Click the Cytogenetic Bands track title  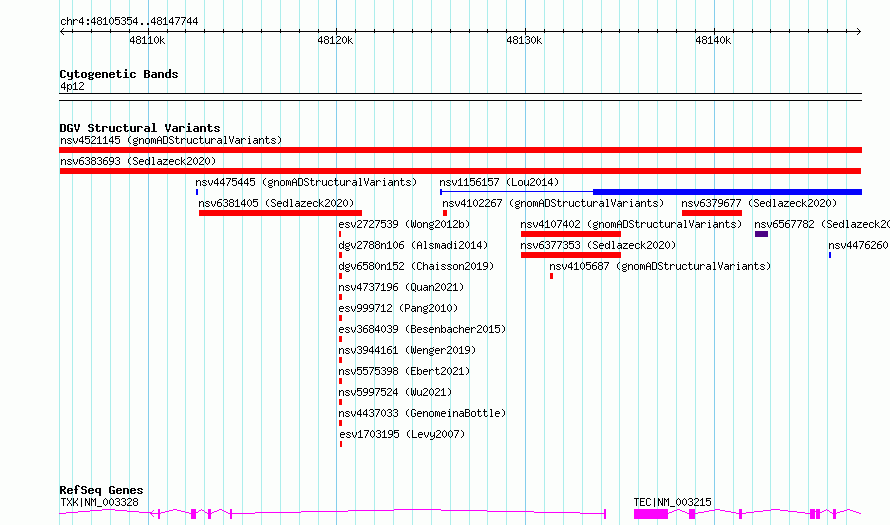[119, 74]
